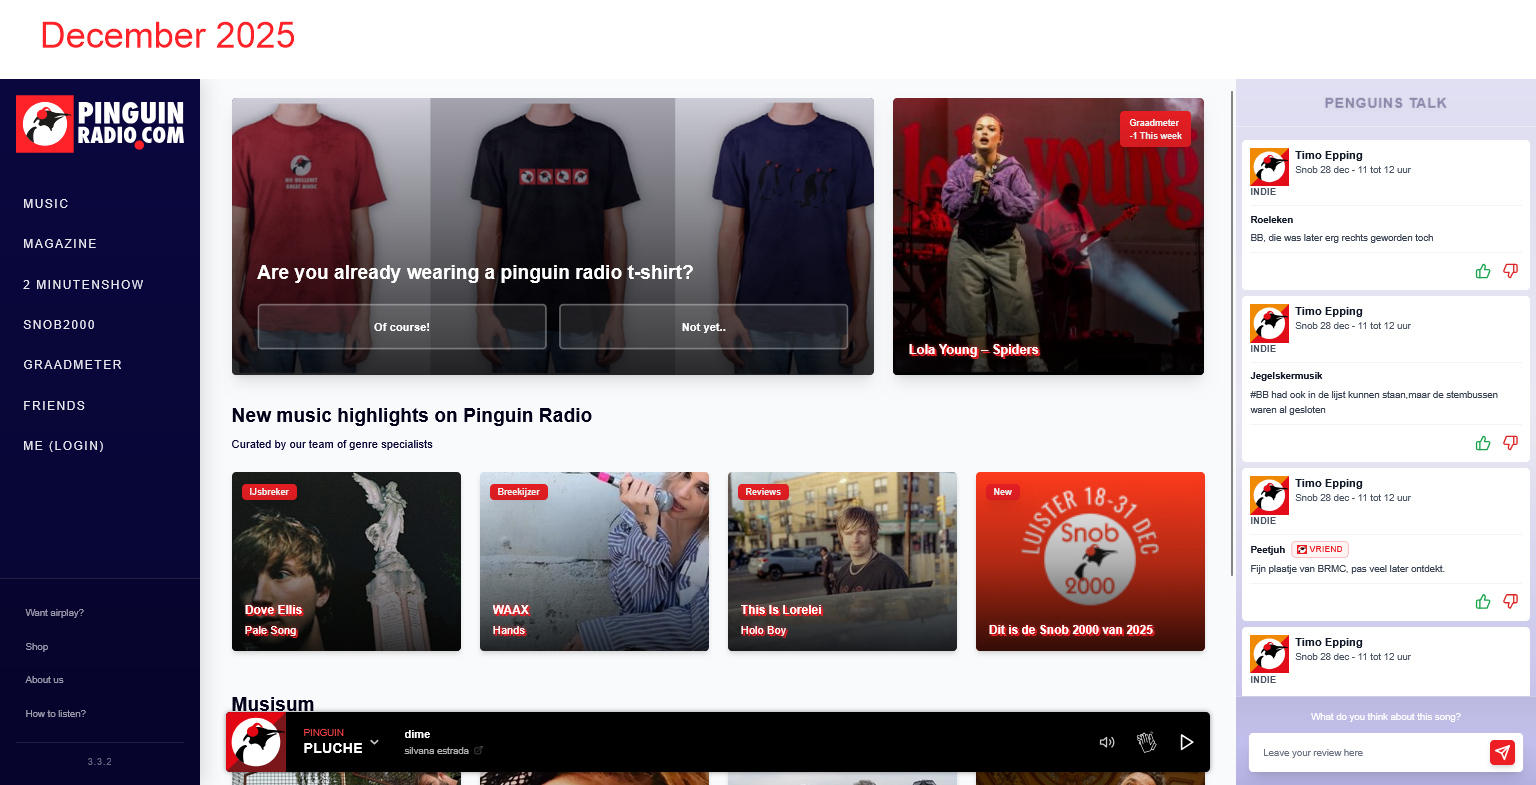Click the speaker volume icon in player
Image resolution: width=1536 pixels, height=785 pixels.
pos(1106,742)
